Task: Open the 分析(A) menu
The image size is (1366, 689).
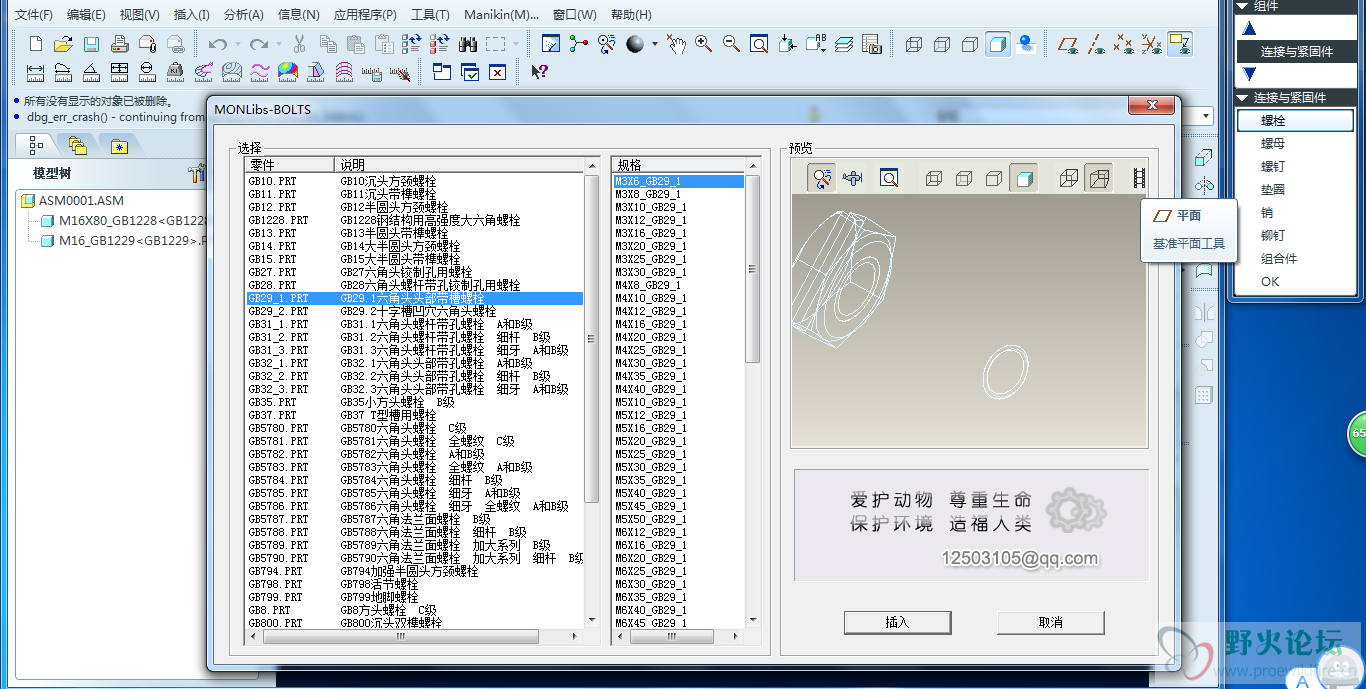Action: pyautogui.click(x=243, y=15)
